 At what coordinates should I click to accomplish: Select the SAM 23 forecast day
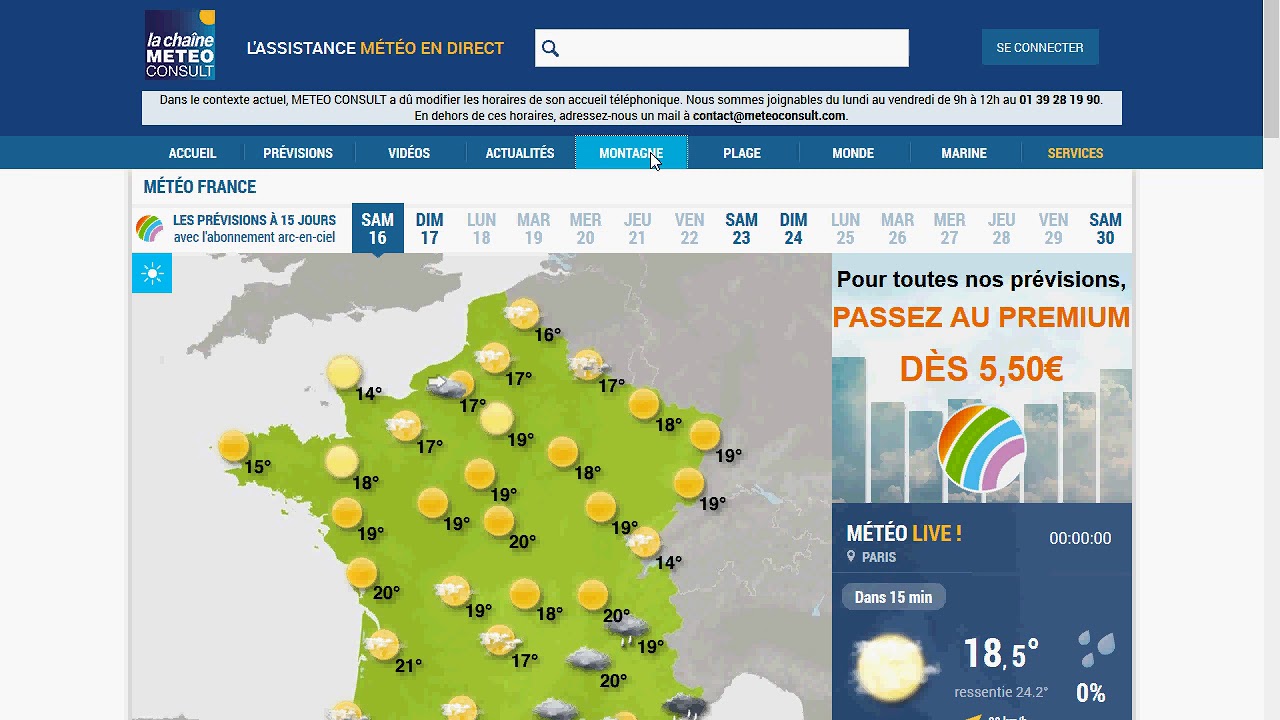click(742, 228)
